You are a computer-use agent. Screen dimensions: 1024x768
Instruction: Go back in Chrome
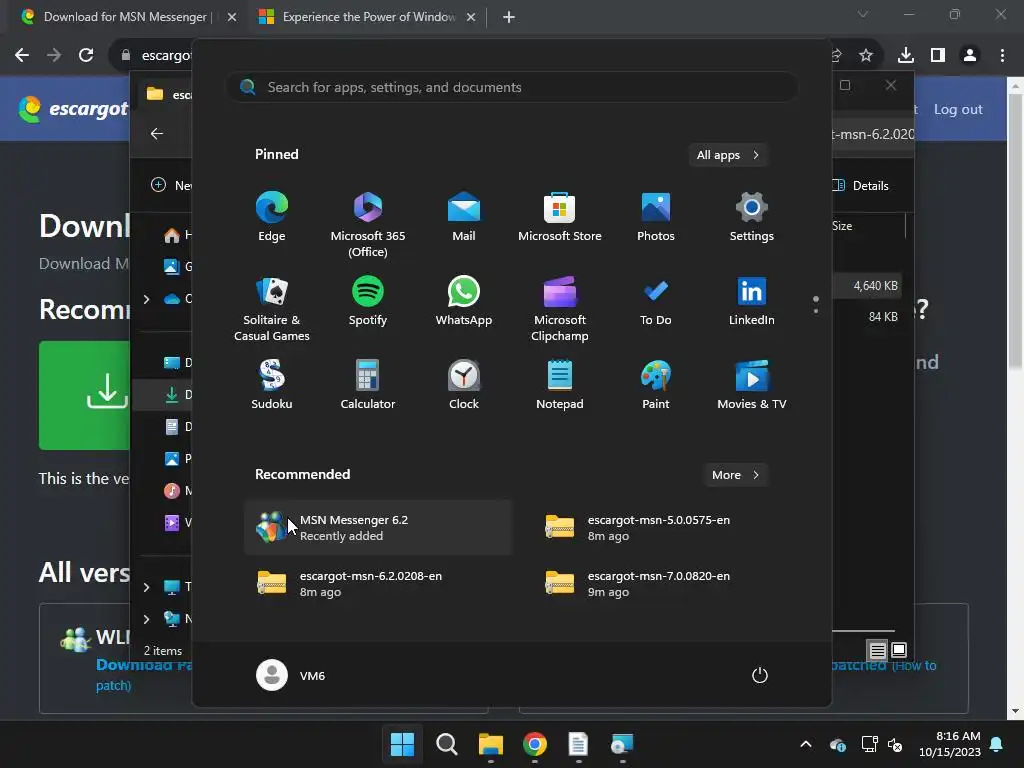point(22,55)
